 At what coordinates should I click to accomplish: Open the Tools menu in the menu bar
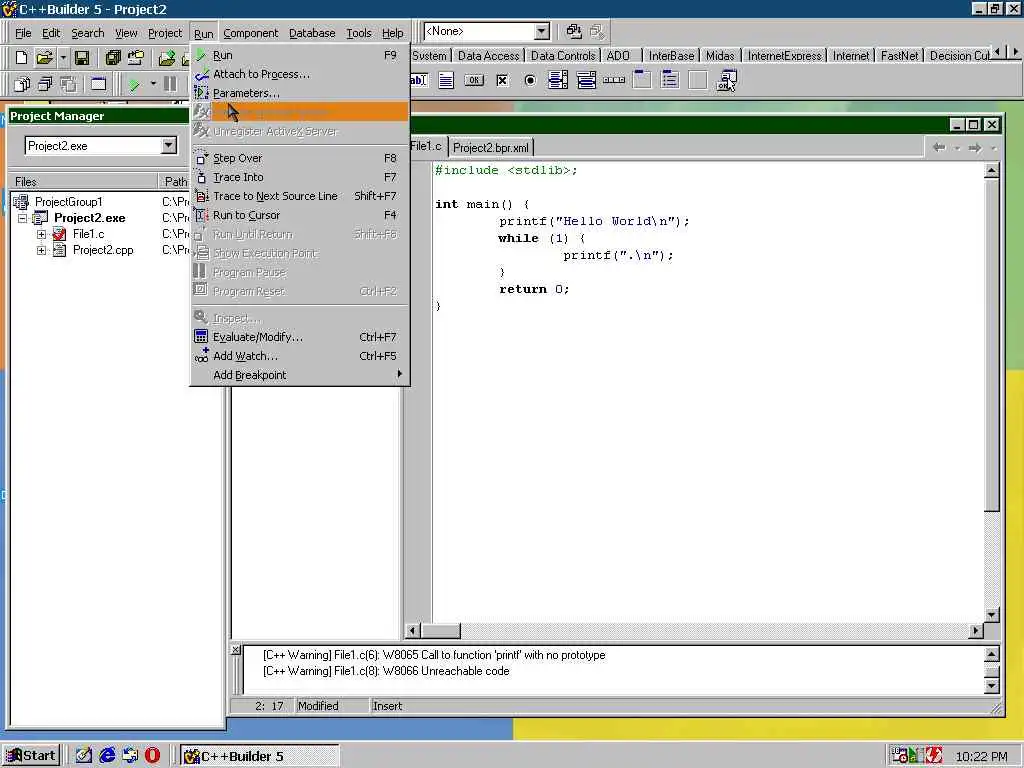tap(359, 33)
